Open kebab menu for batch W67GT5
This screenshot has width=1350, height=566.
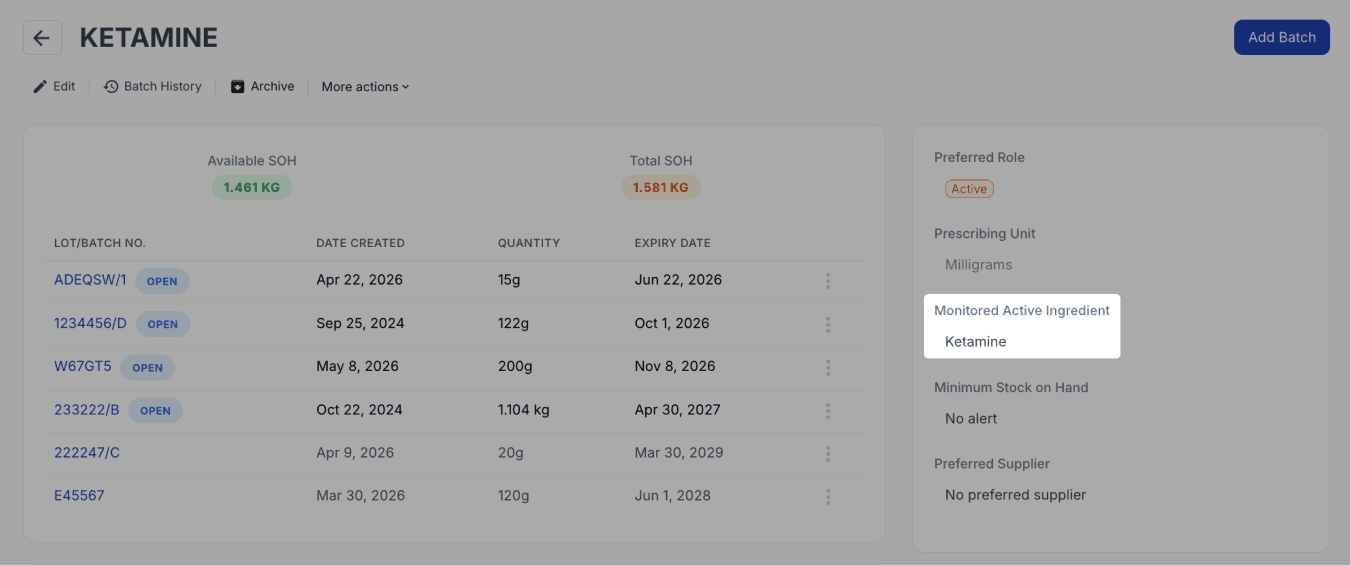click(x=828, y=367)
